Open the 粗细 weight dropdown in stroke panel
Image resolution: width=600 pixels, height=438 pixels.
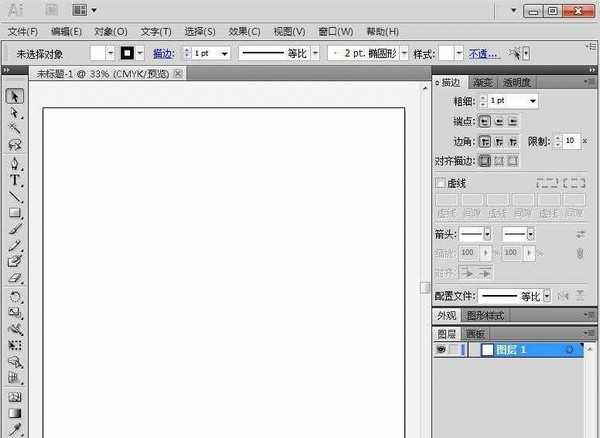click(533, 101)
